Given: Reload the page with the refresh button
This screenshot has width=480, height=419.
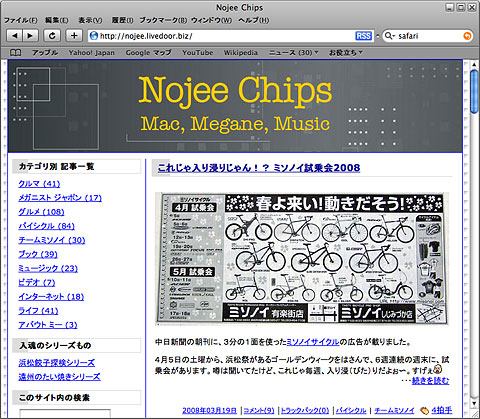Looking at the screenshot, I should [x=52, y=35].
